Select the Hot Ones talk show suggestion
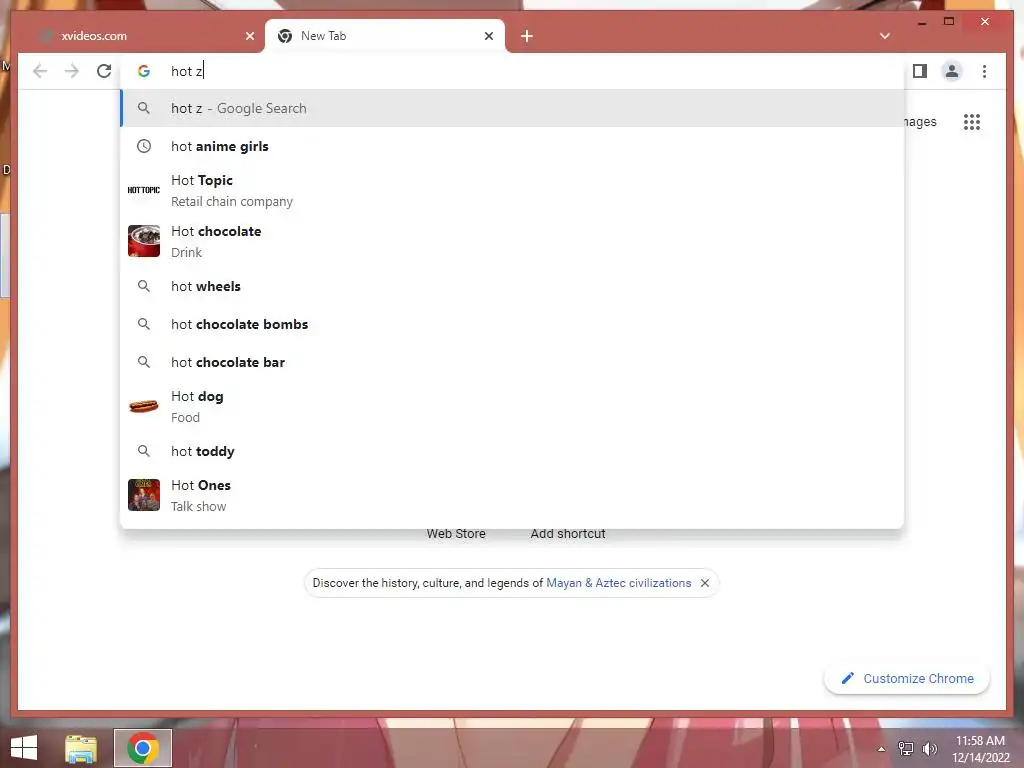Viewport: 1024px width, 768px height. click(x=512, y=496)
